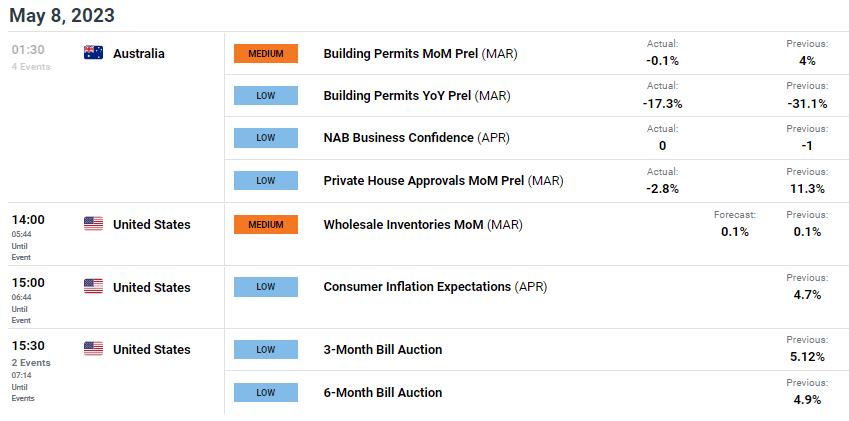Open the Building Permits MoM Prel event
849x421 pixels.
coord(420,54)
